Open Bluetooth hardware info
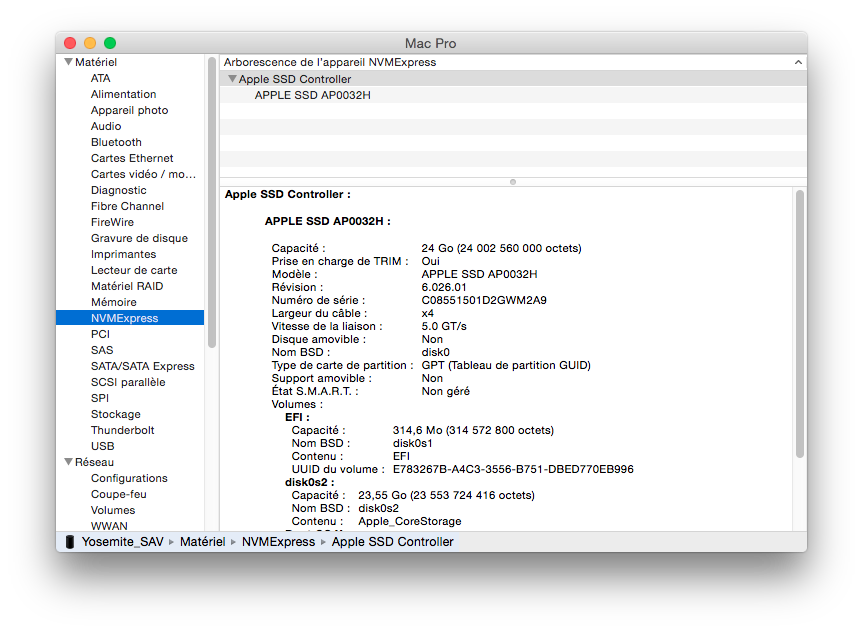Screen dimensions: 863x632 (x=116, y=142)
